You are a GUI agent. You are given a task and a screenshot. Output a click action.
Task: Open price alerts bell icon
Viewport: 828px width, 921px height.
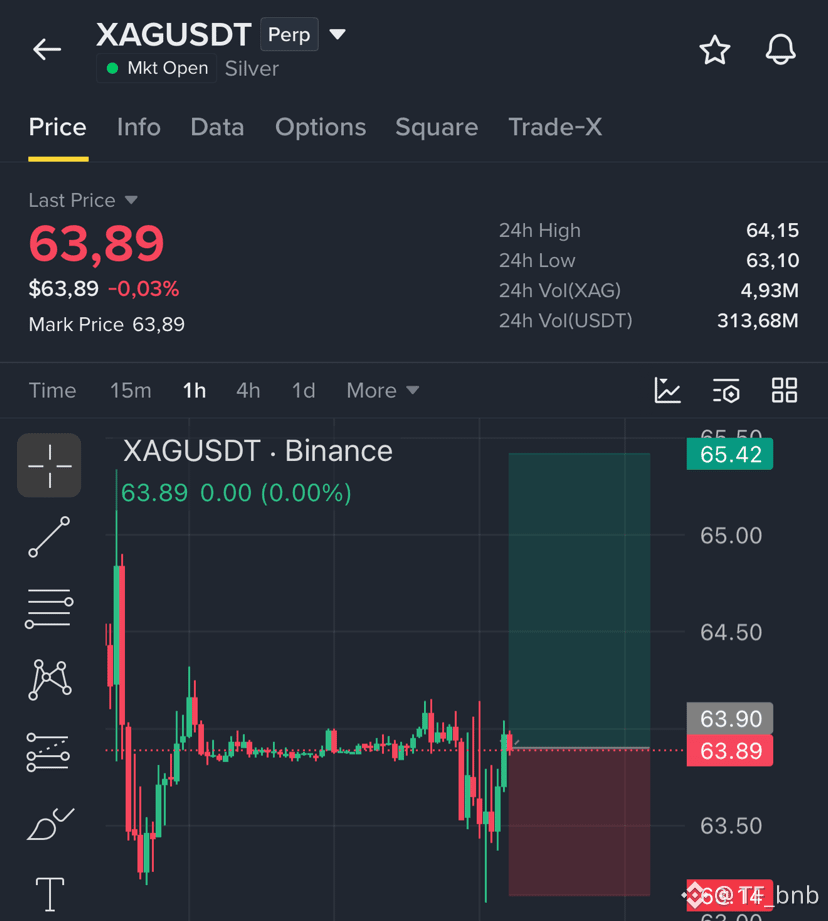tap(780, 50)
